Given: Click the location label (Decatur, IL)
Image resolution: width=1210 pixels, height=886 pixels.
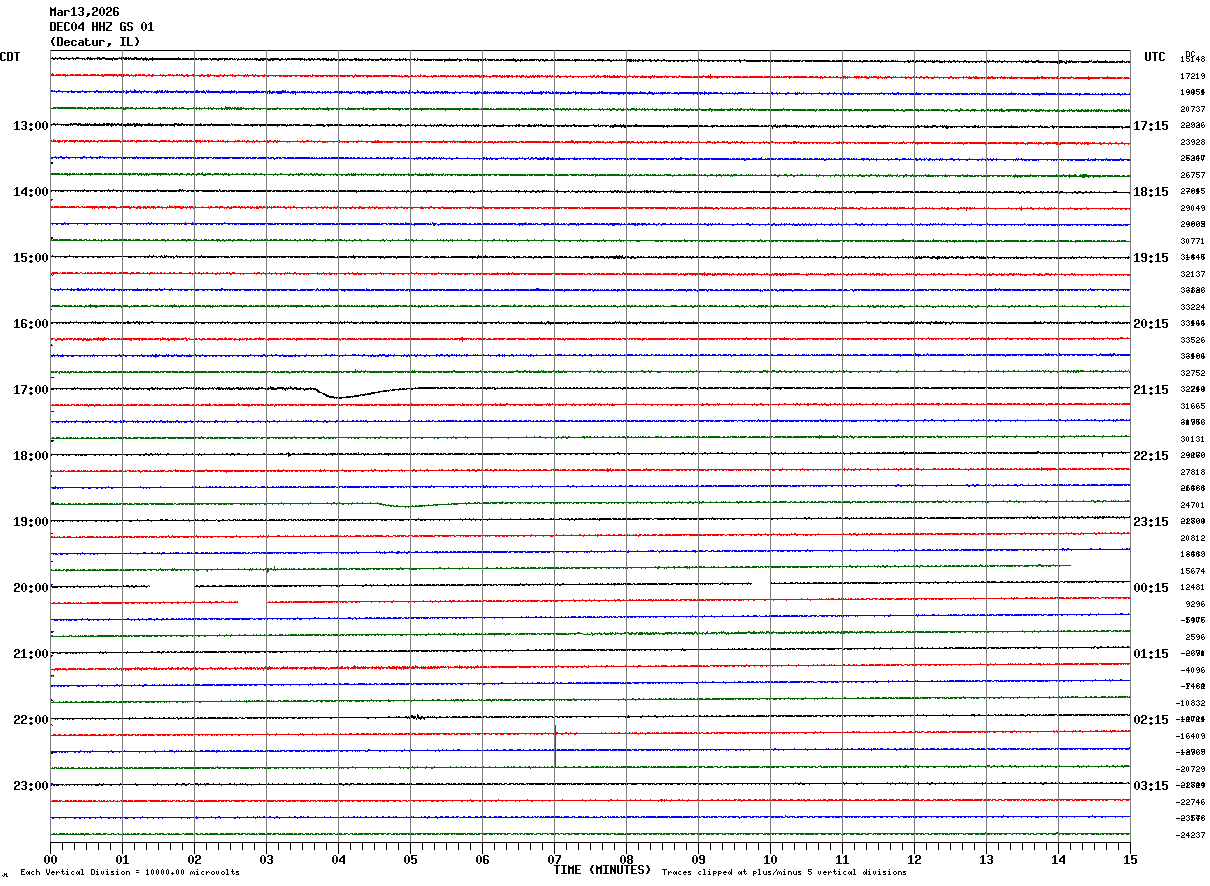Looking at the screenshot, I should (x=95, y=42).
